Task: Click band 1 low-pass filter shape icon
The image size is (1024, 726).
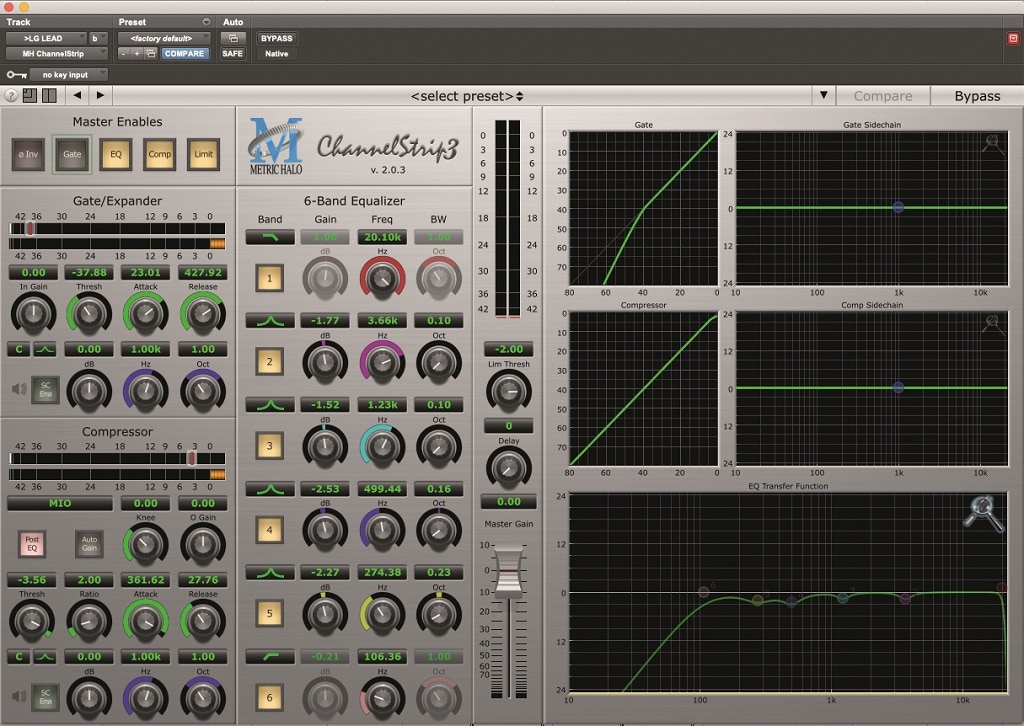Action: (270, 237)
